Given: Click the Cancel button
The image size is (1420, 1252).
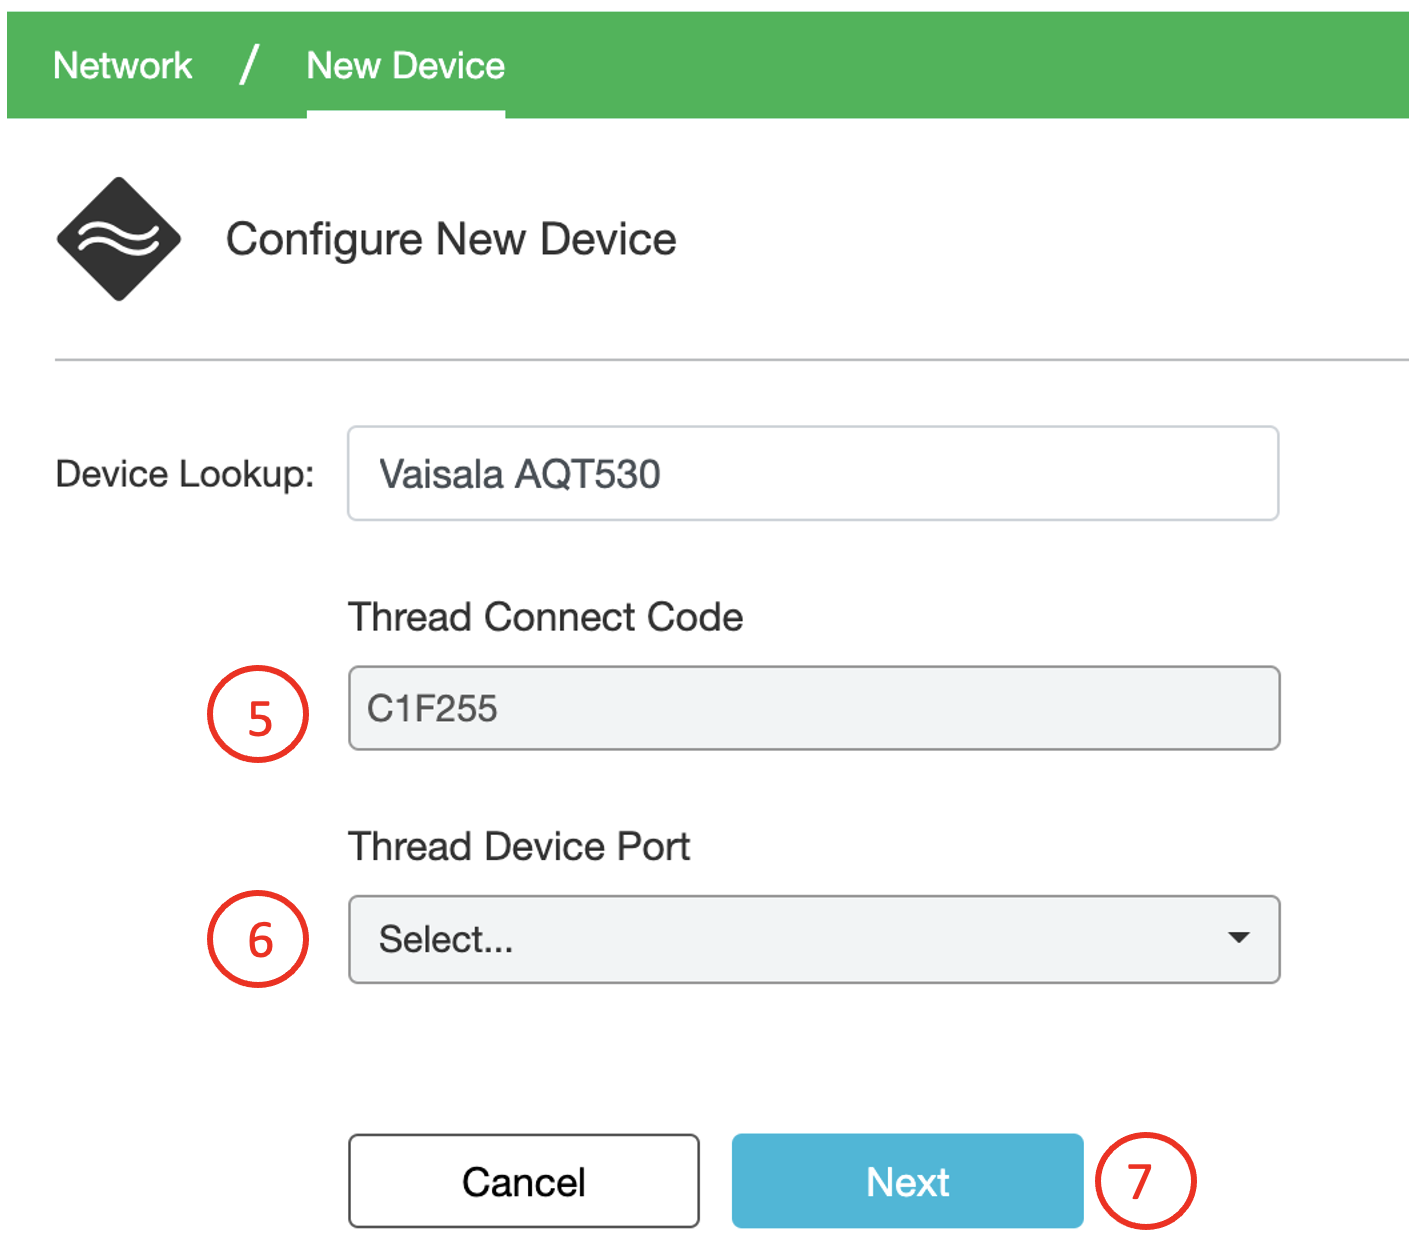Looking at the screenshot, I should tap(524, 1181).
